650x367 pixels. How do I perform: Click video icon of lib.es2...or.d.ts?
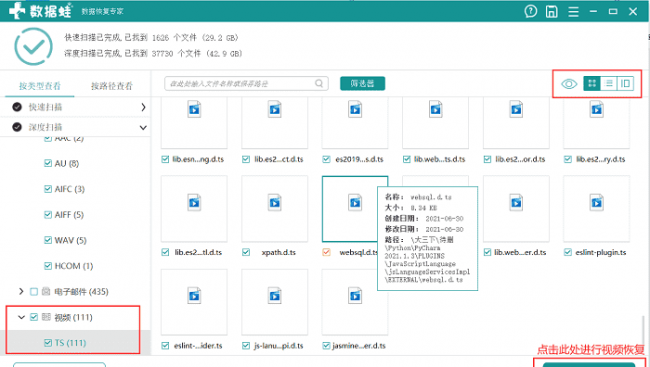(516, 109)
